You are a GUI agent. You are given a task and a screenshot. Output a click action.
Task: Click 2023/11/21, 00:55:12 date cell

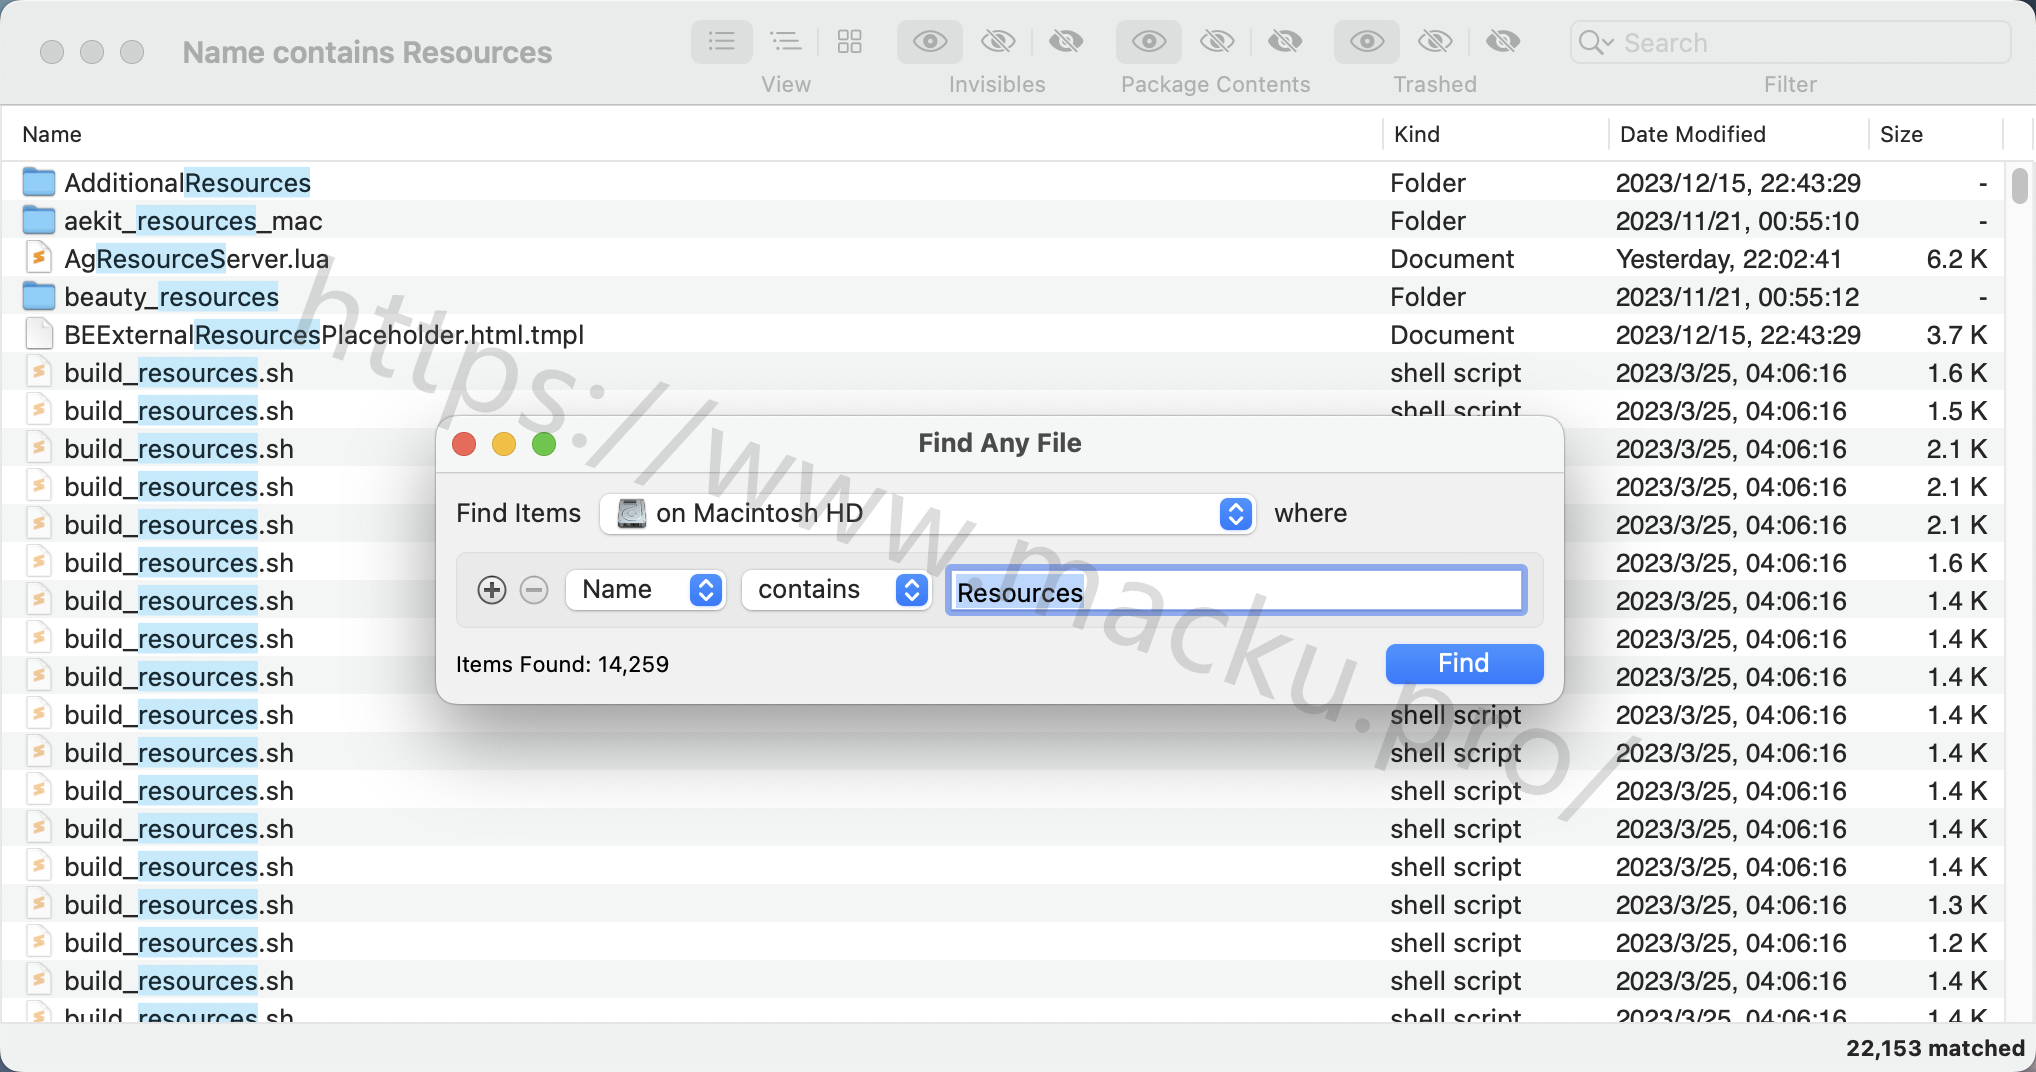point(1738,297)
